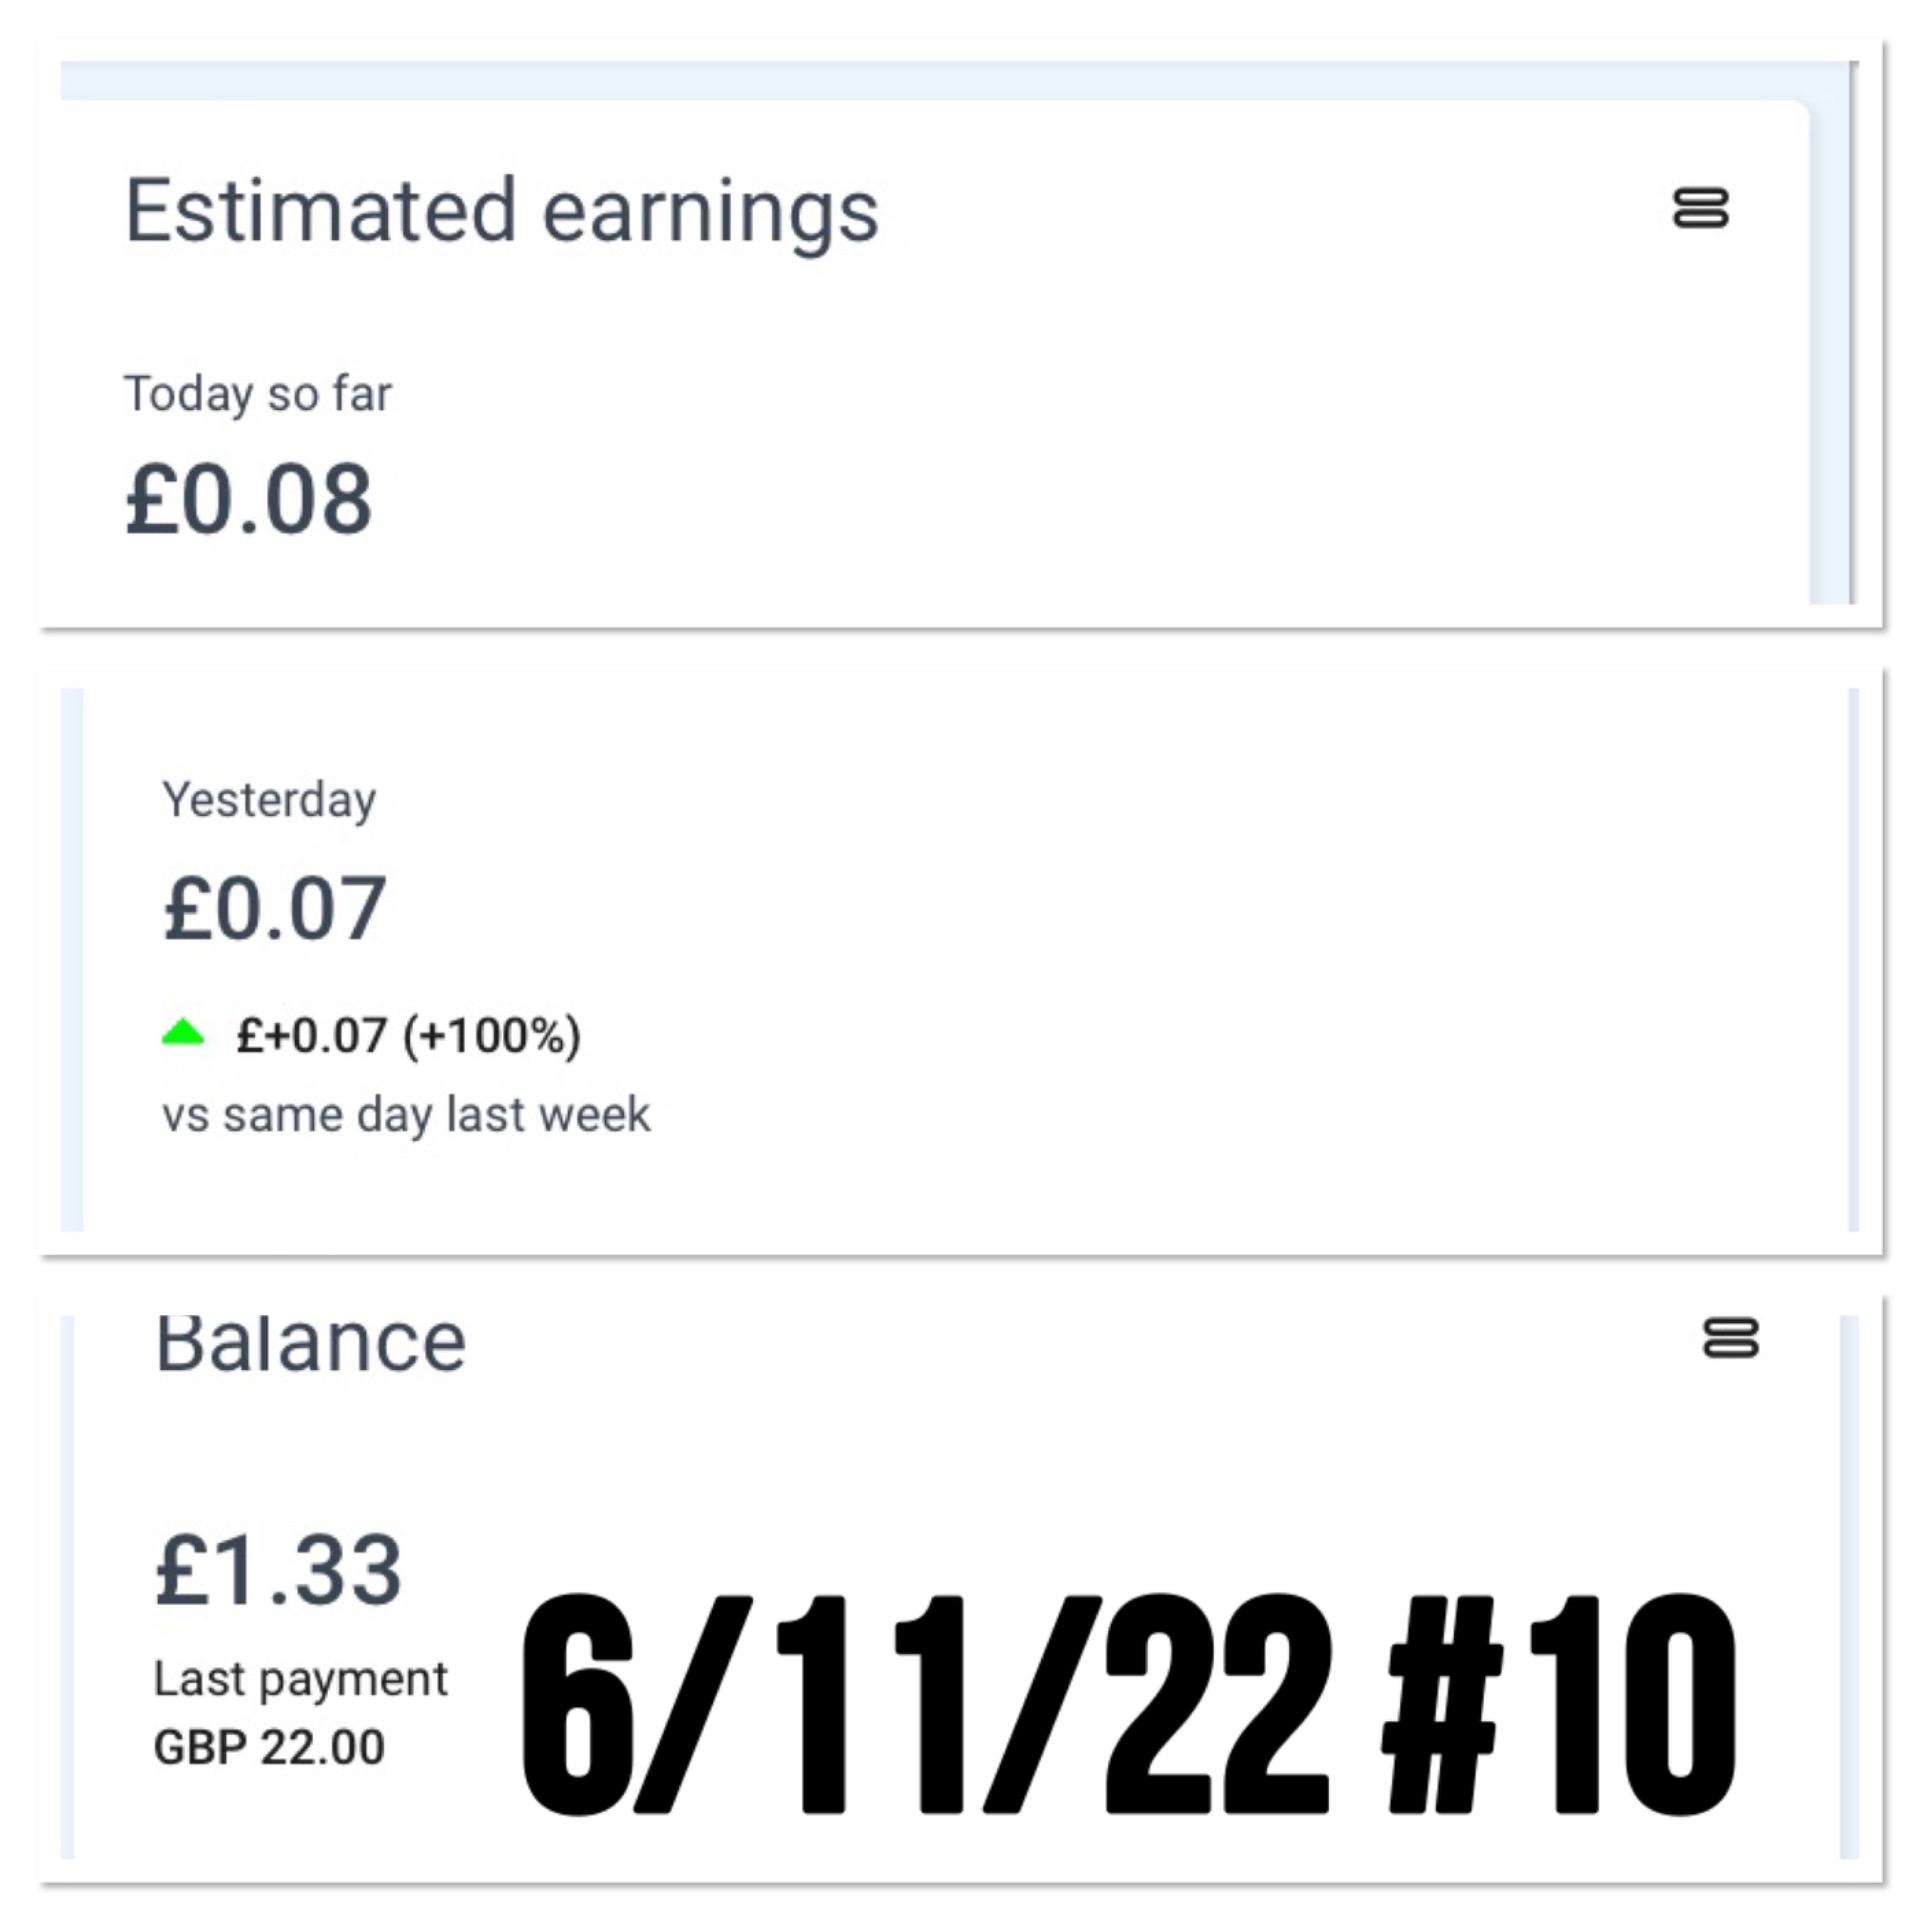
Task: Click the vs same day last week text
Action: 406,1114
